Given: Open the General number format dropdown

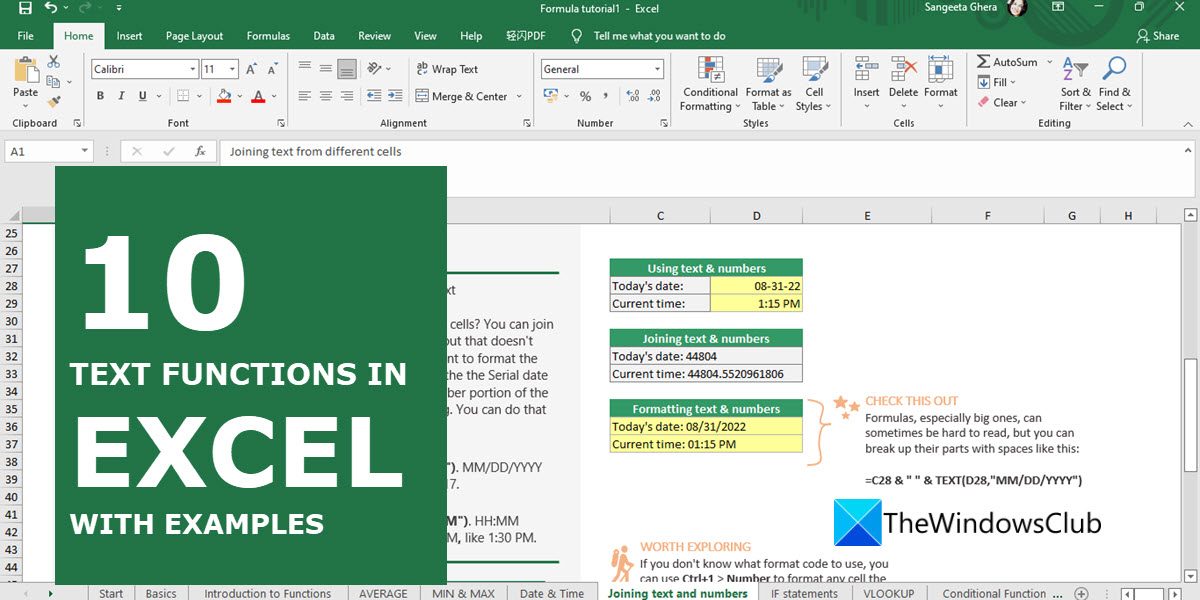Looking at the screenshot, I should click(655, 68).
